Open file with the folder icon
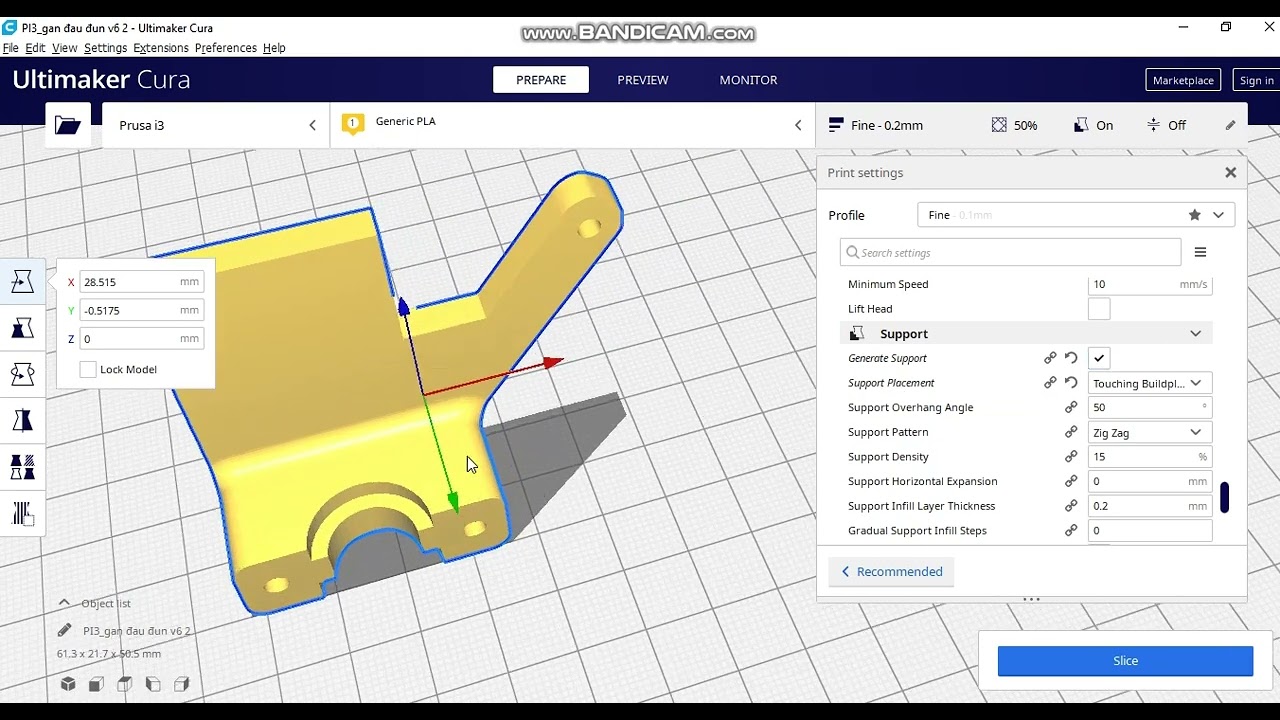The height and width of the screenshot is (720, 1280). (x=68, y=125)
